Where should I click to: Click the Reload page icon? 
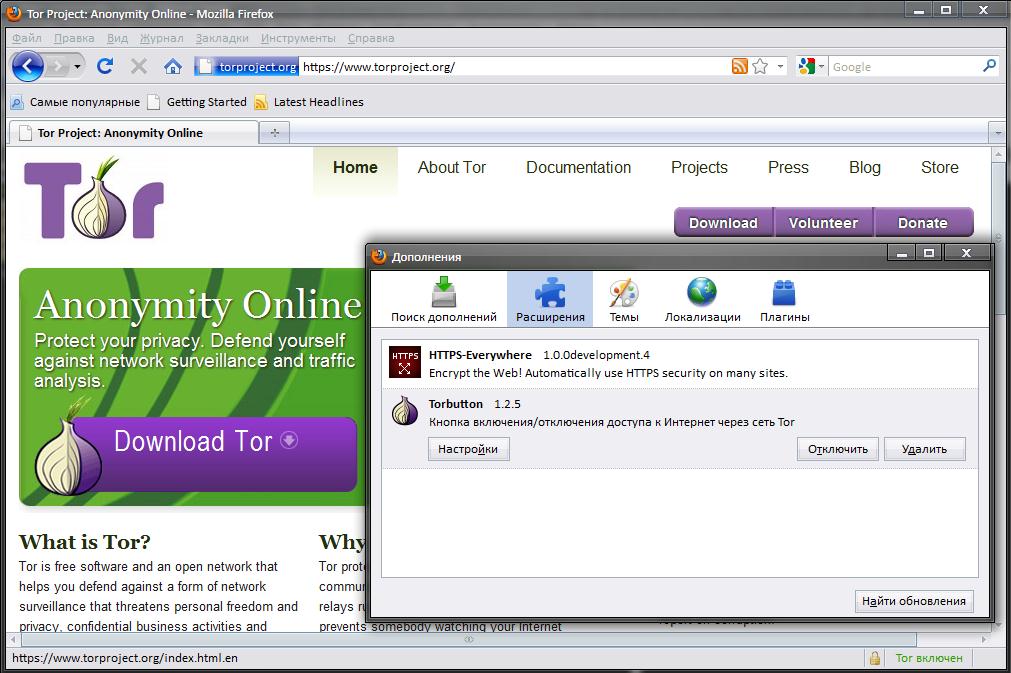pyautogui.click(x=105, y=67)
